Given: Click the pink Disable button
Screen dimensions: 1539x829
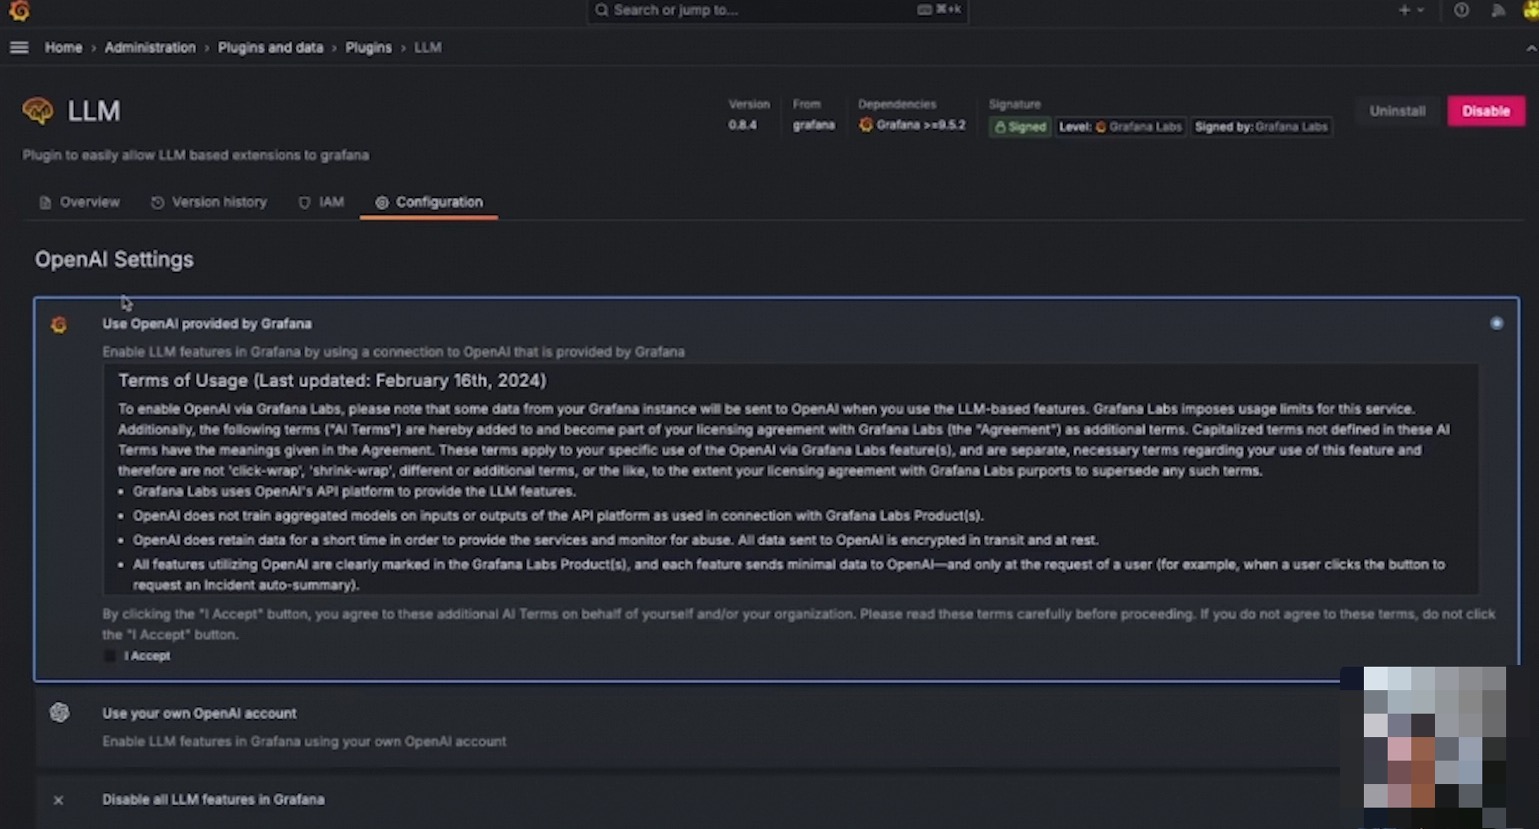Looking at the screenshot, I should 1486,111.
